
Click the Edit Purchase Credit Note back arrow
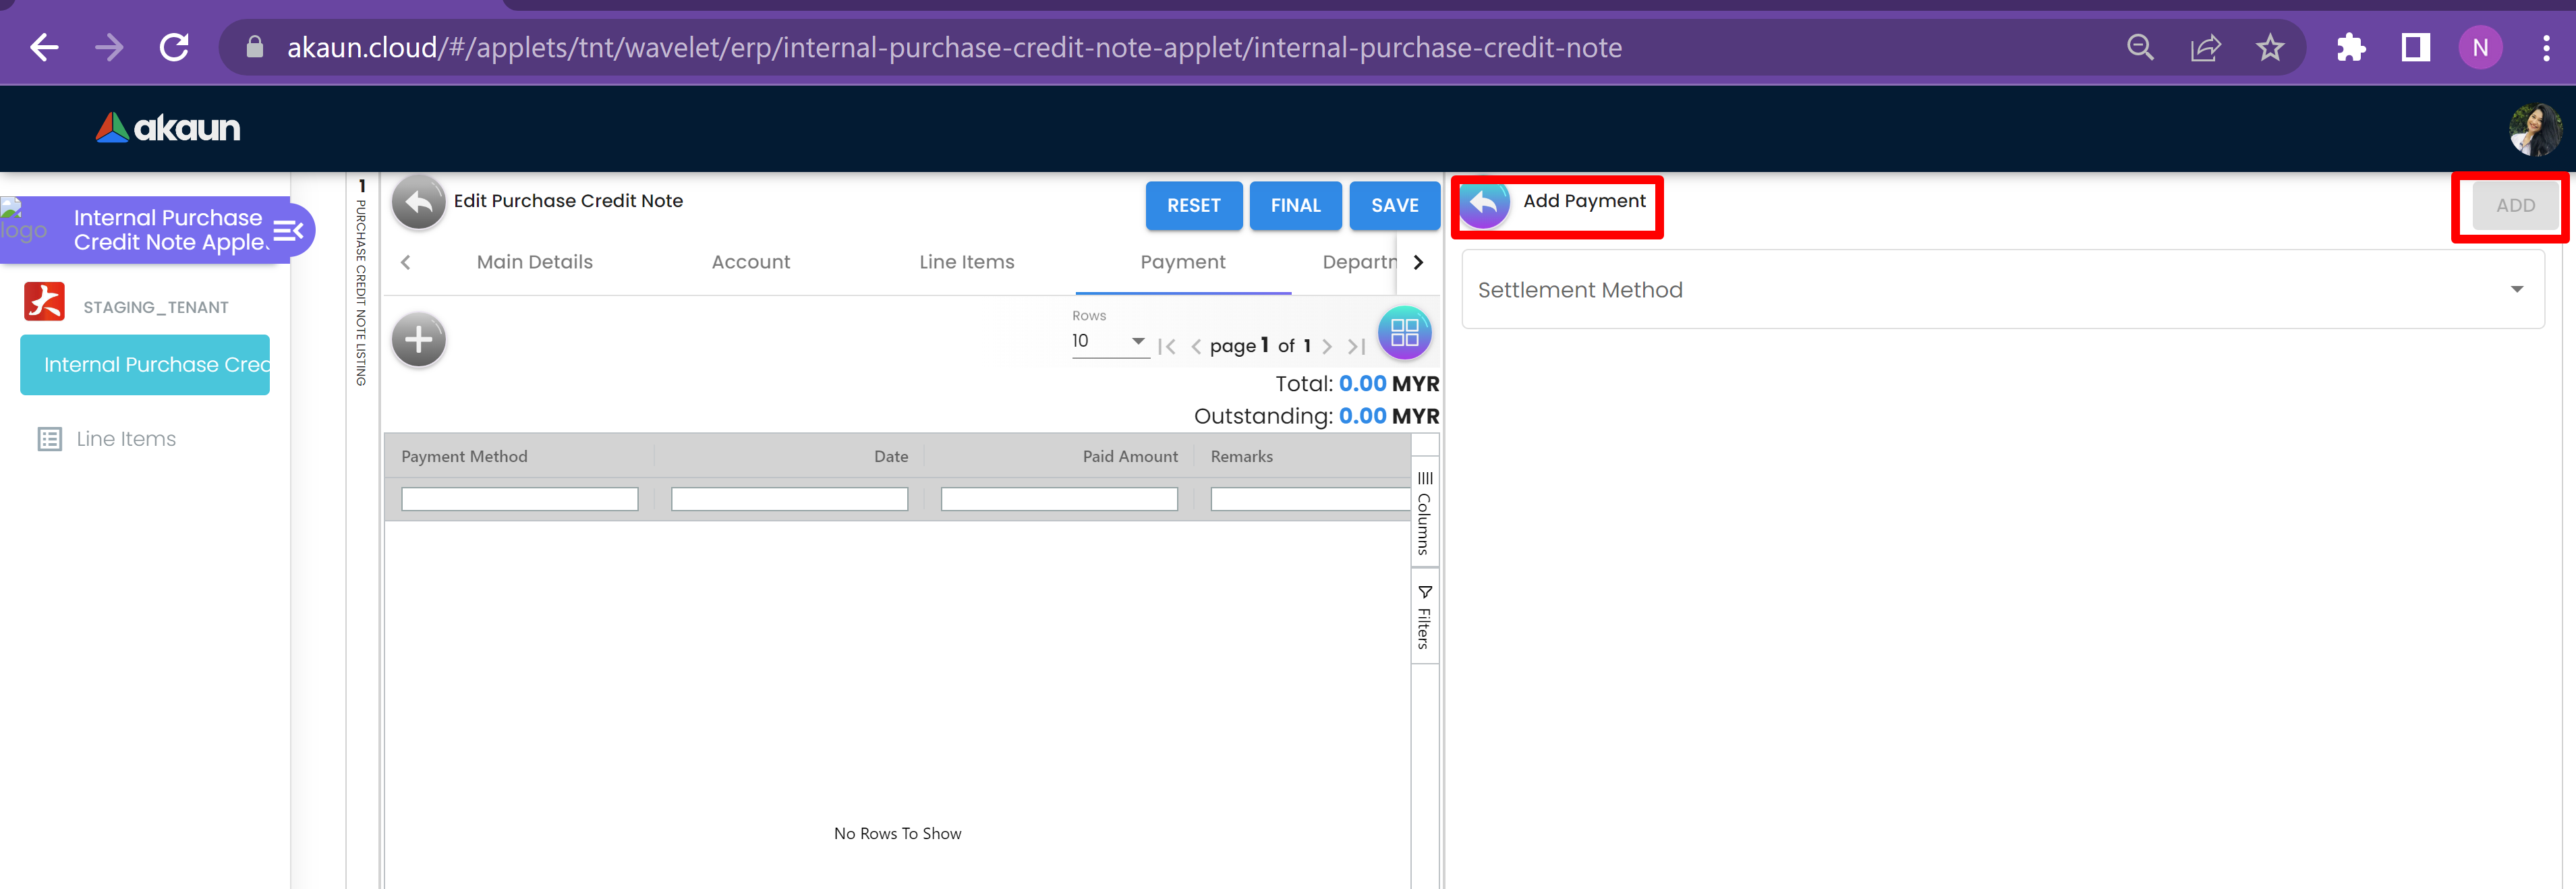pos(418,203)
